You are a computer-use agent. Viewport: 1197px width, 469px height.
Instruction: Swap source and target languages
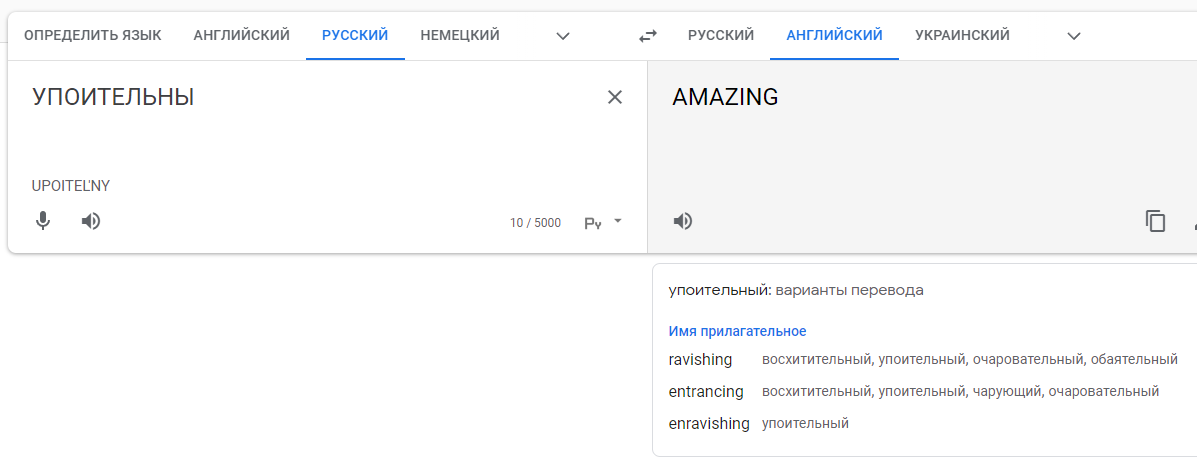tap(648, 36)
